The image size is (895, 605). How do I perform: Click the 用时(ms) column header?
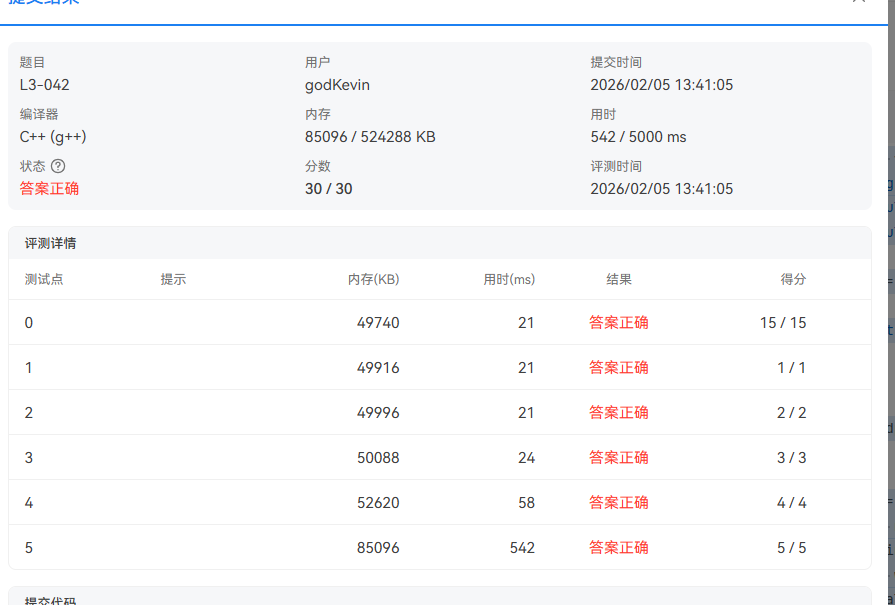click(509, 279)
